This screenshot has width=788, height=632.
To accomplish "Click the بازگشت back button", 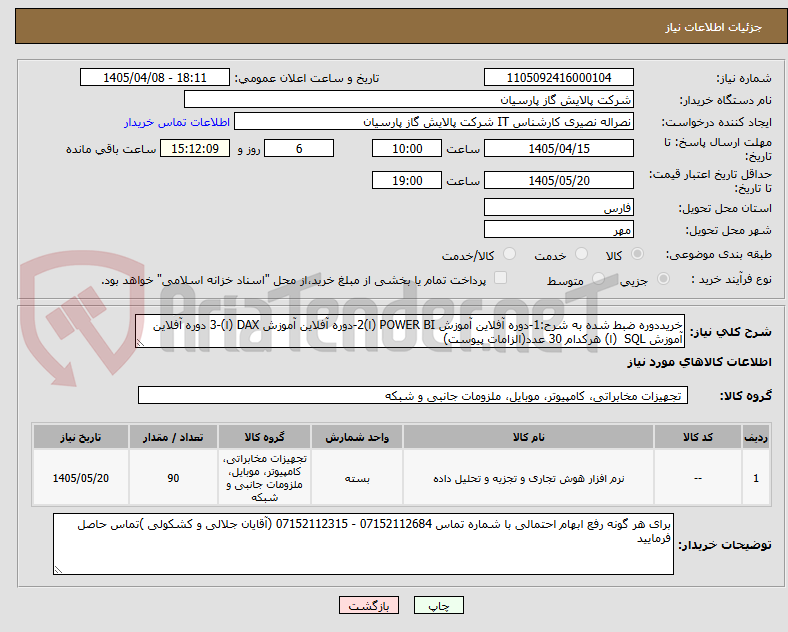I will [369, 605].
